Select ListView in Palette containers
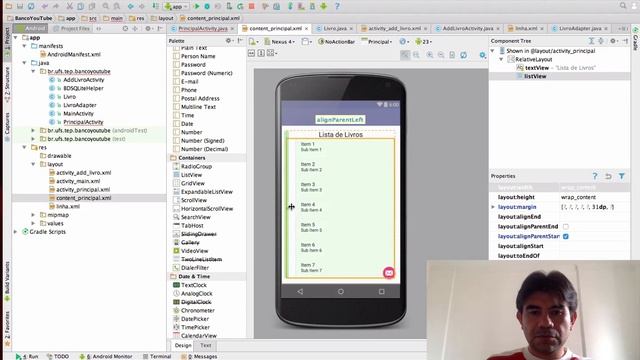640x360 pixels. point(191,175)
